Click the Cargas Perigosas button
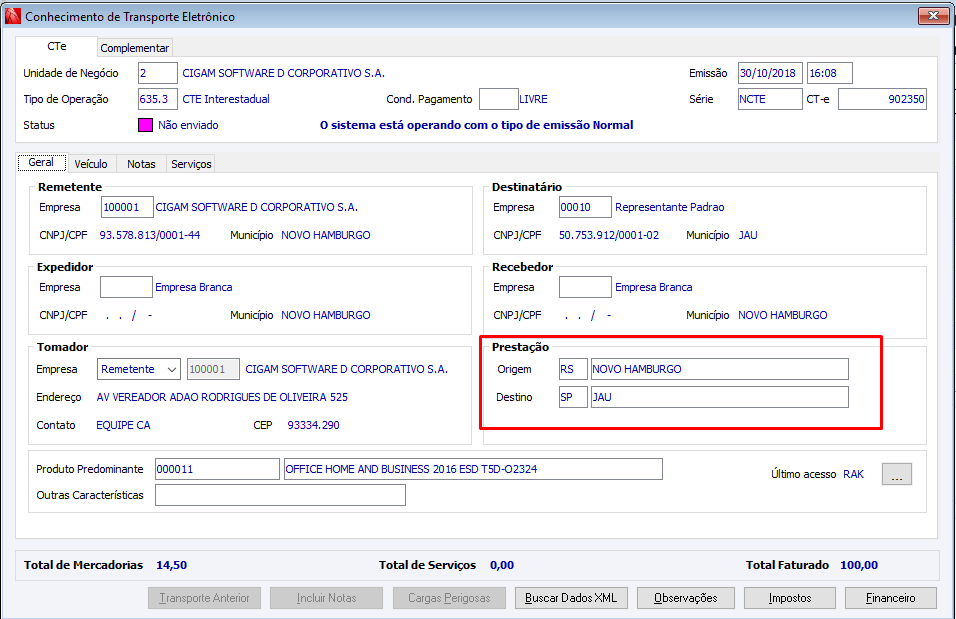This screenshot has height=619, width=956. 449,598
